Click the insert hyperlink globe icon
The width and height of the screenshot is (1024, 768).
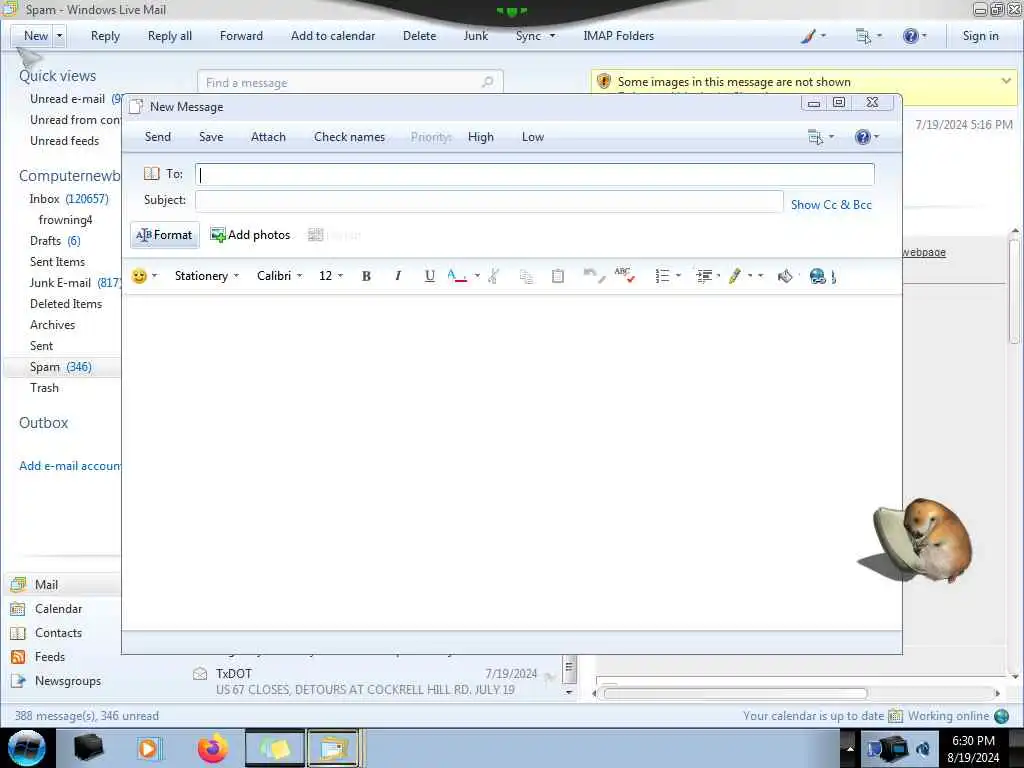(818, 276)
